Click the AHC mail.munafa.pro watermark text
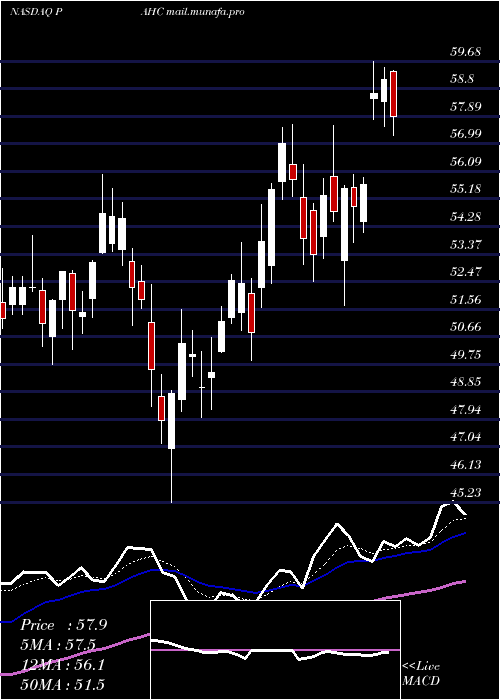The image size is (500, 700). (x=192, y=12)
